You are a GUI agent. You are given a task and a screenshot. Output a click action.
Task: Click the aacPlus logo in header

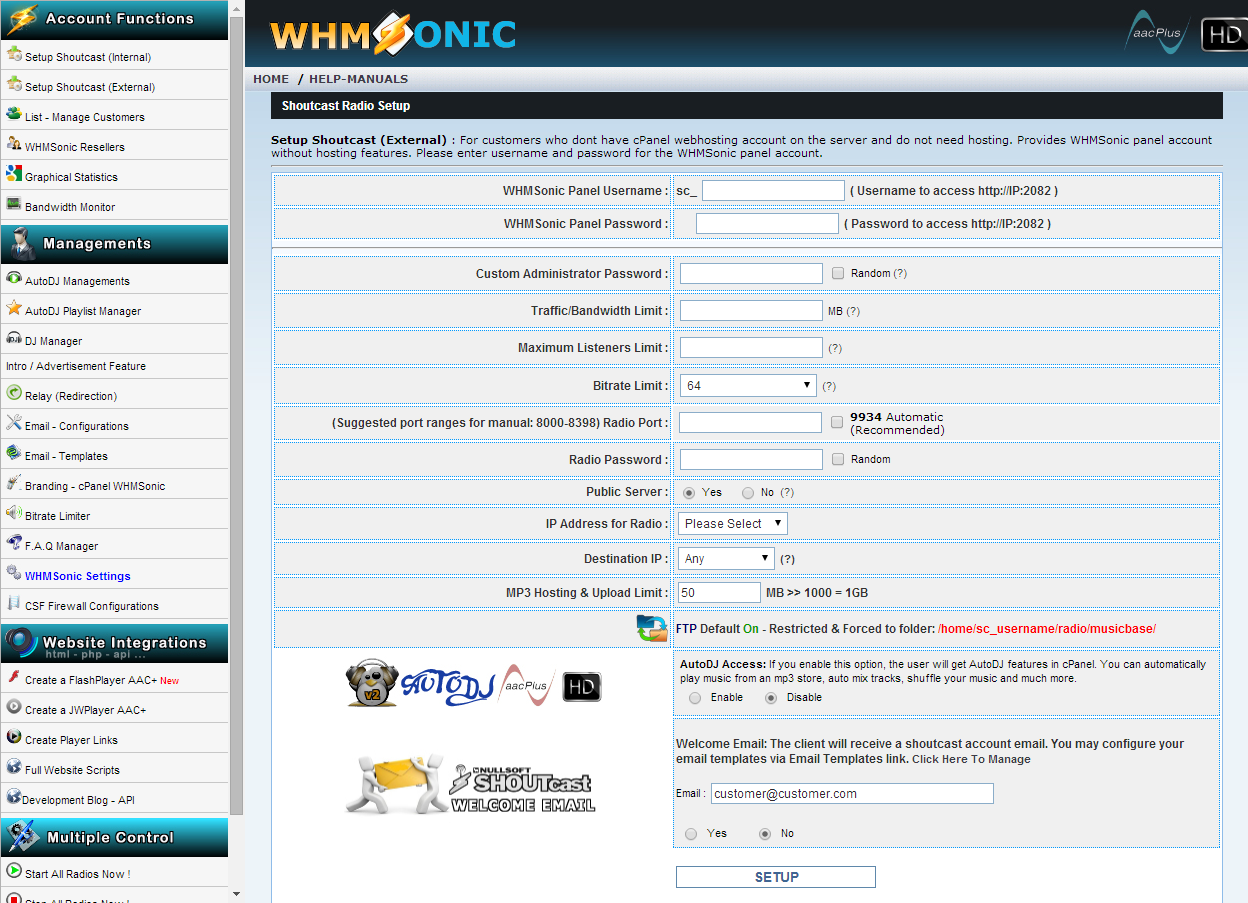coord(1157,33)
